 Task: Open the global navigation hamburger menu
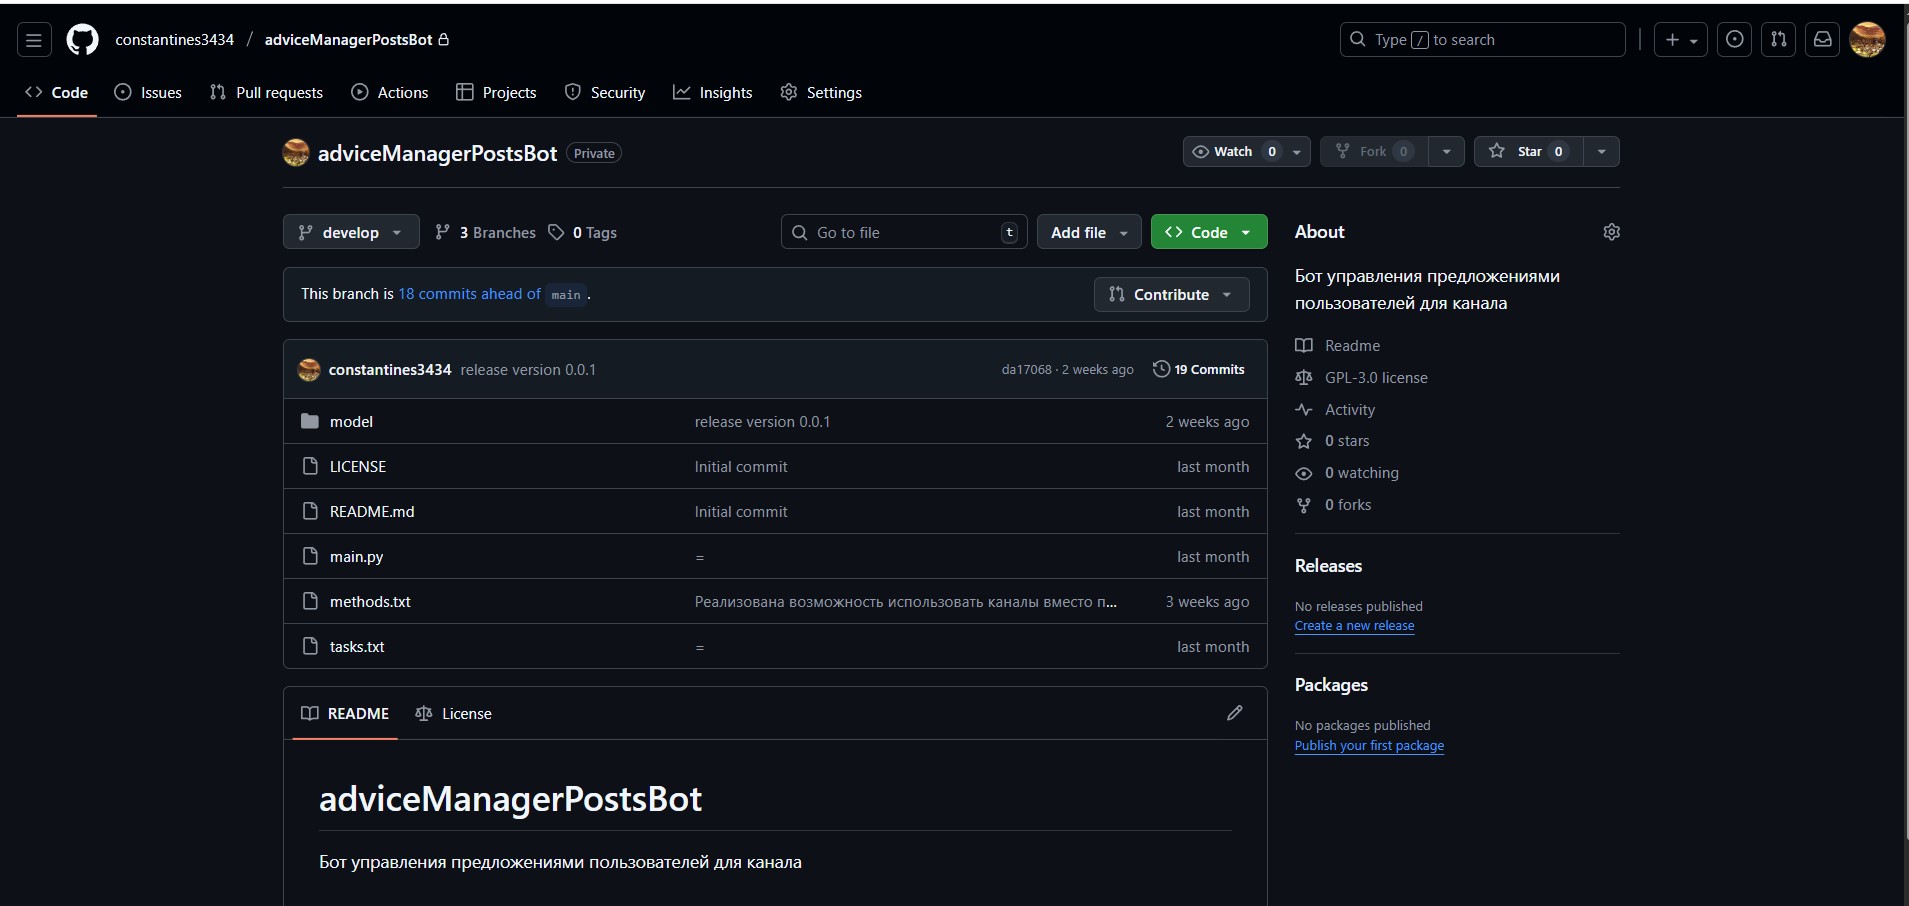click(x=34, y=40)
